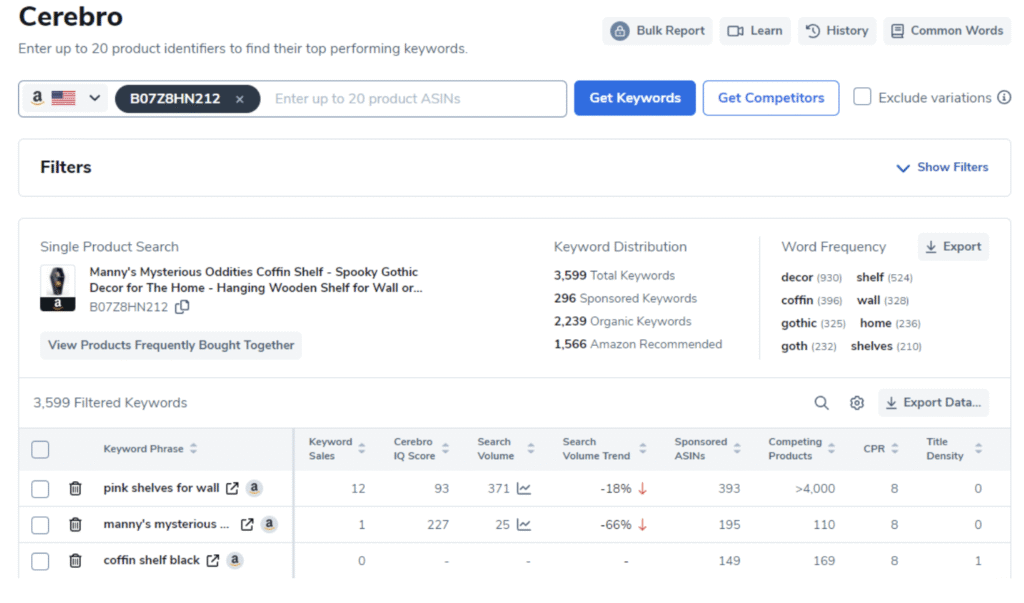Delete the 'manny's mysterious' keyword
This screenshot has width=1024, height=603.
click(76, 525)
